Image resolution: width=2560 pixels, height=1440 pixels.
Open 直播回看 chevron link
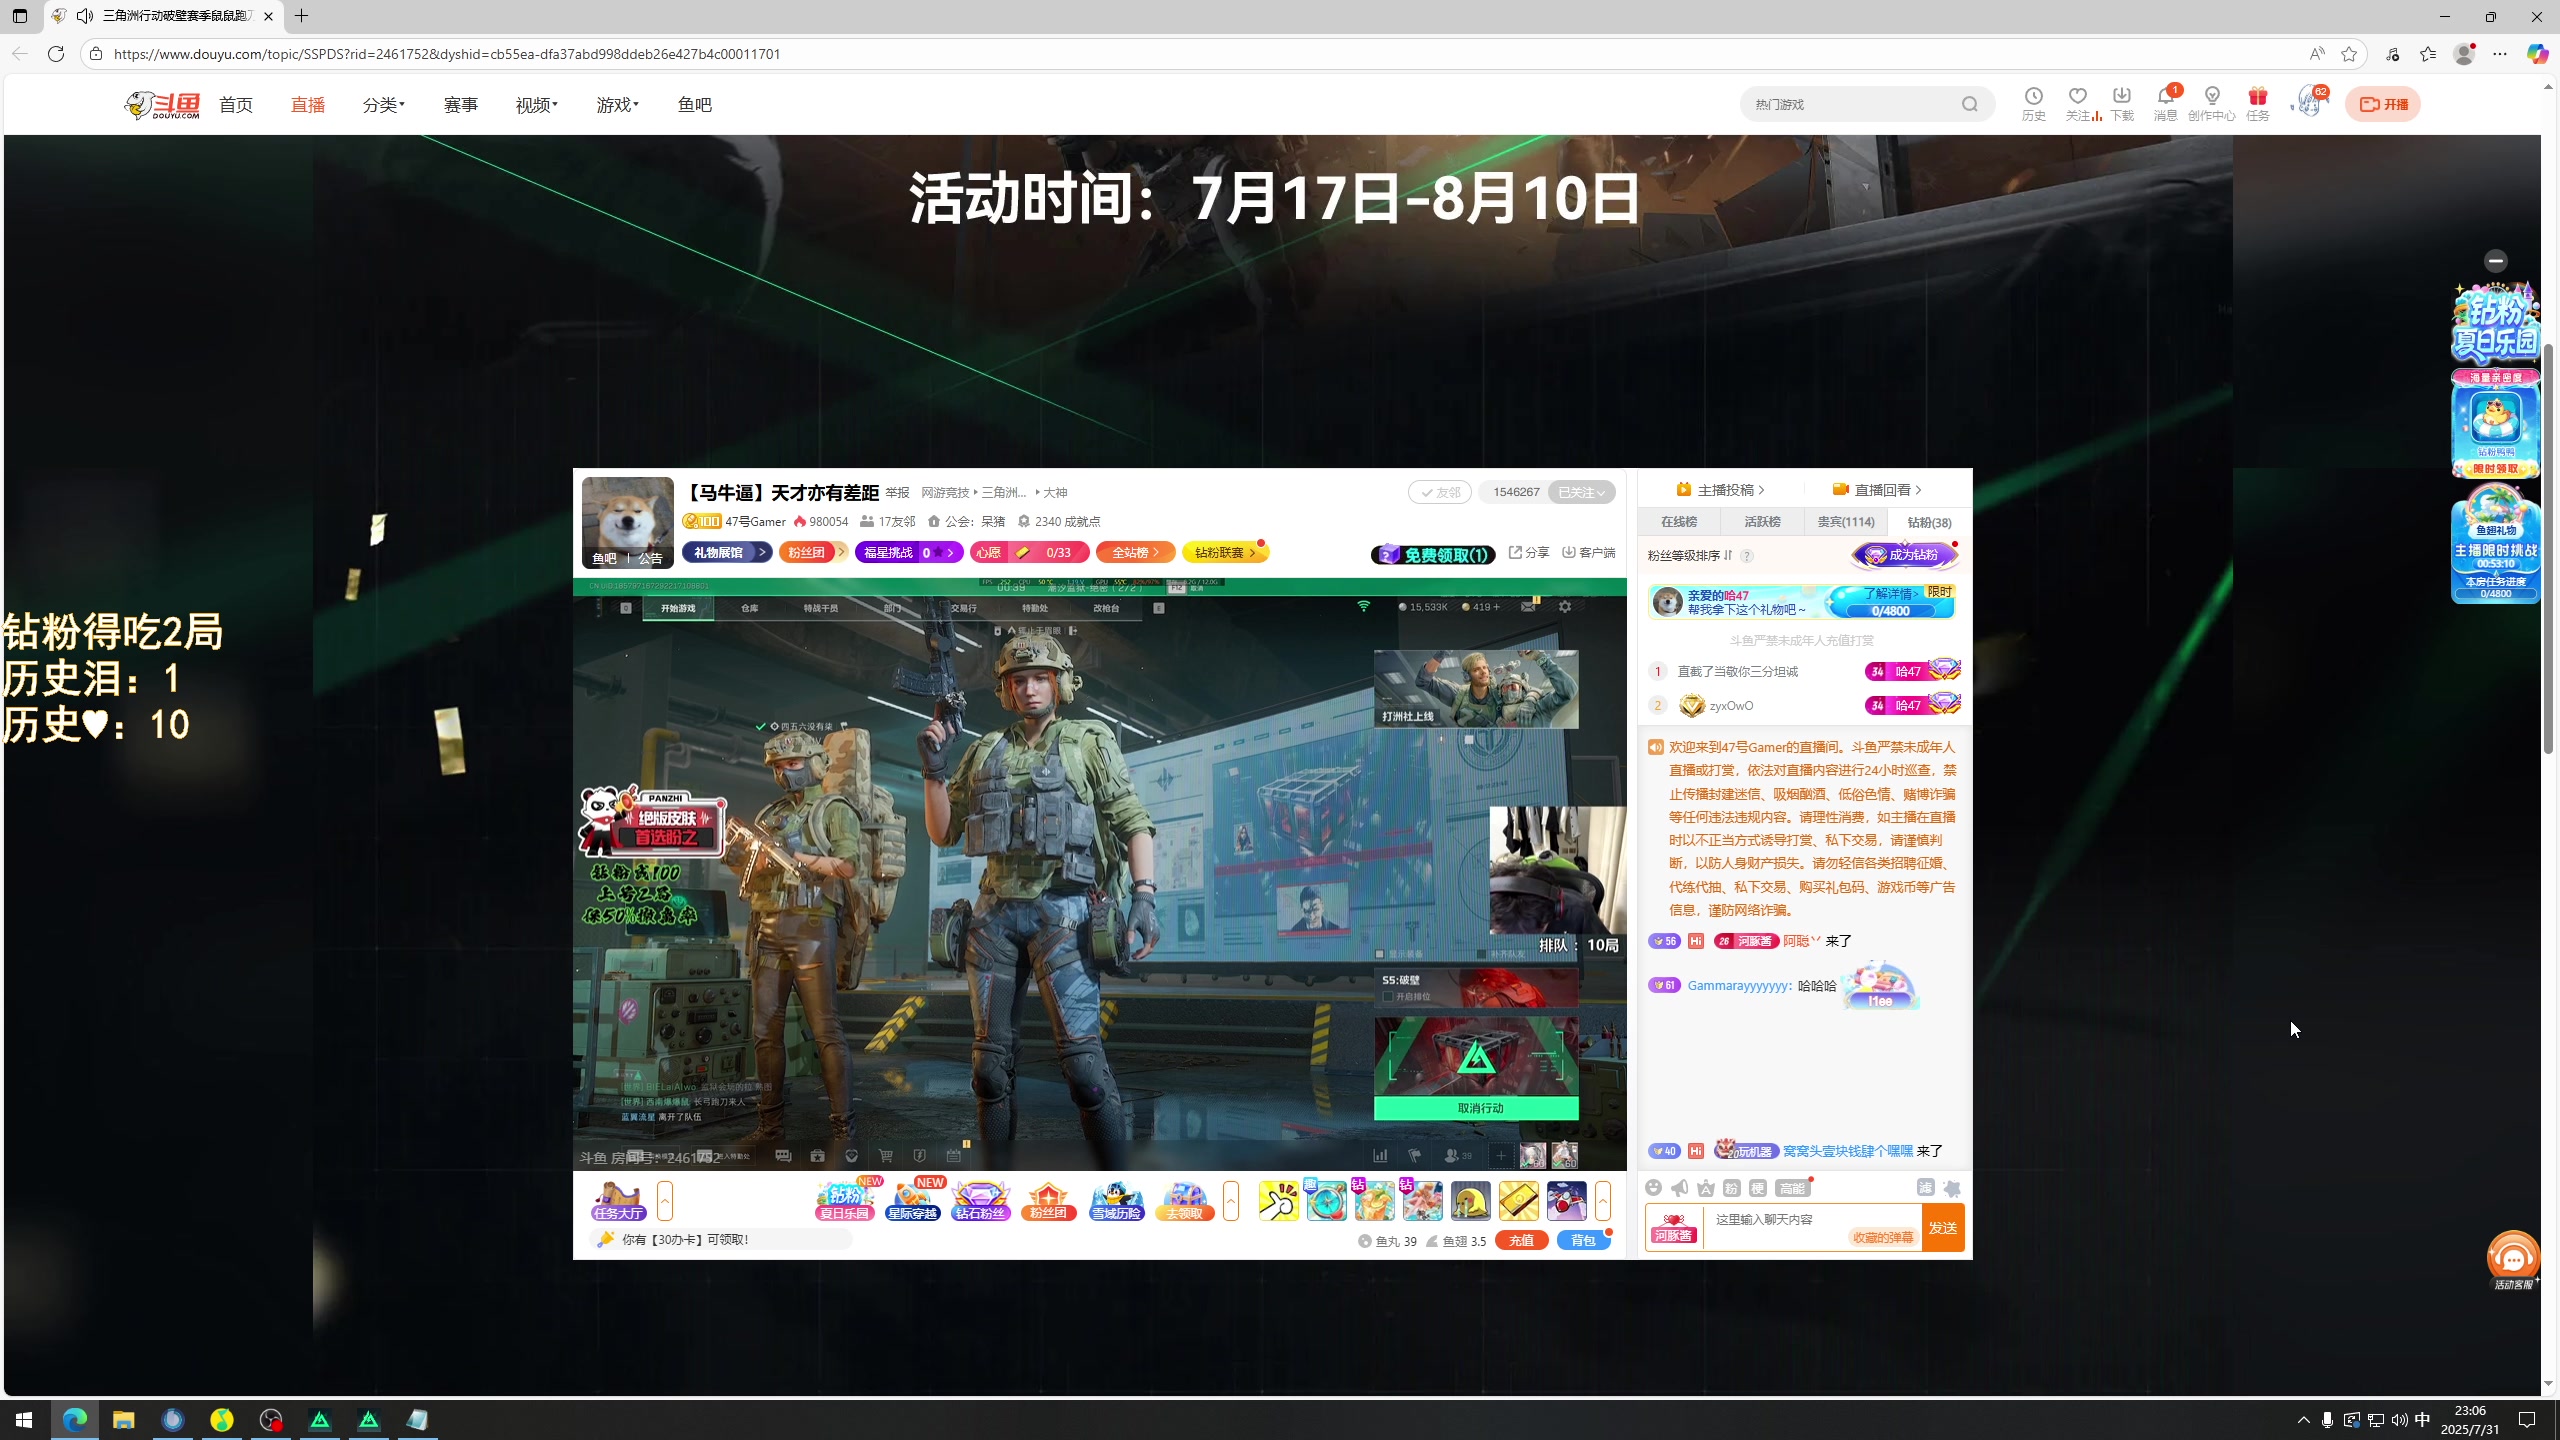pos(1878,490)
